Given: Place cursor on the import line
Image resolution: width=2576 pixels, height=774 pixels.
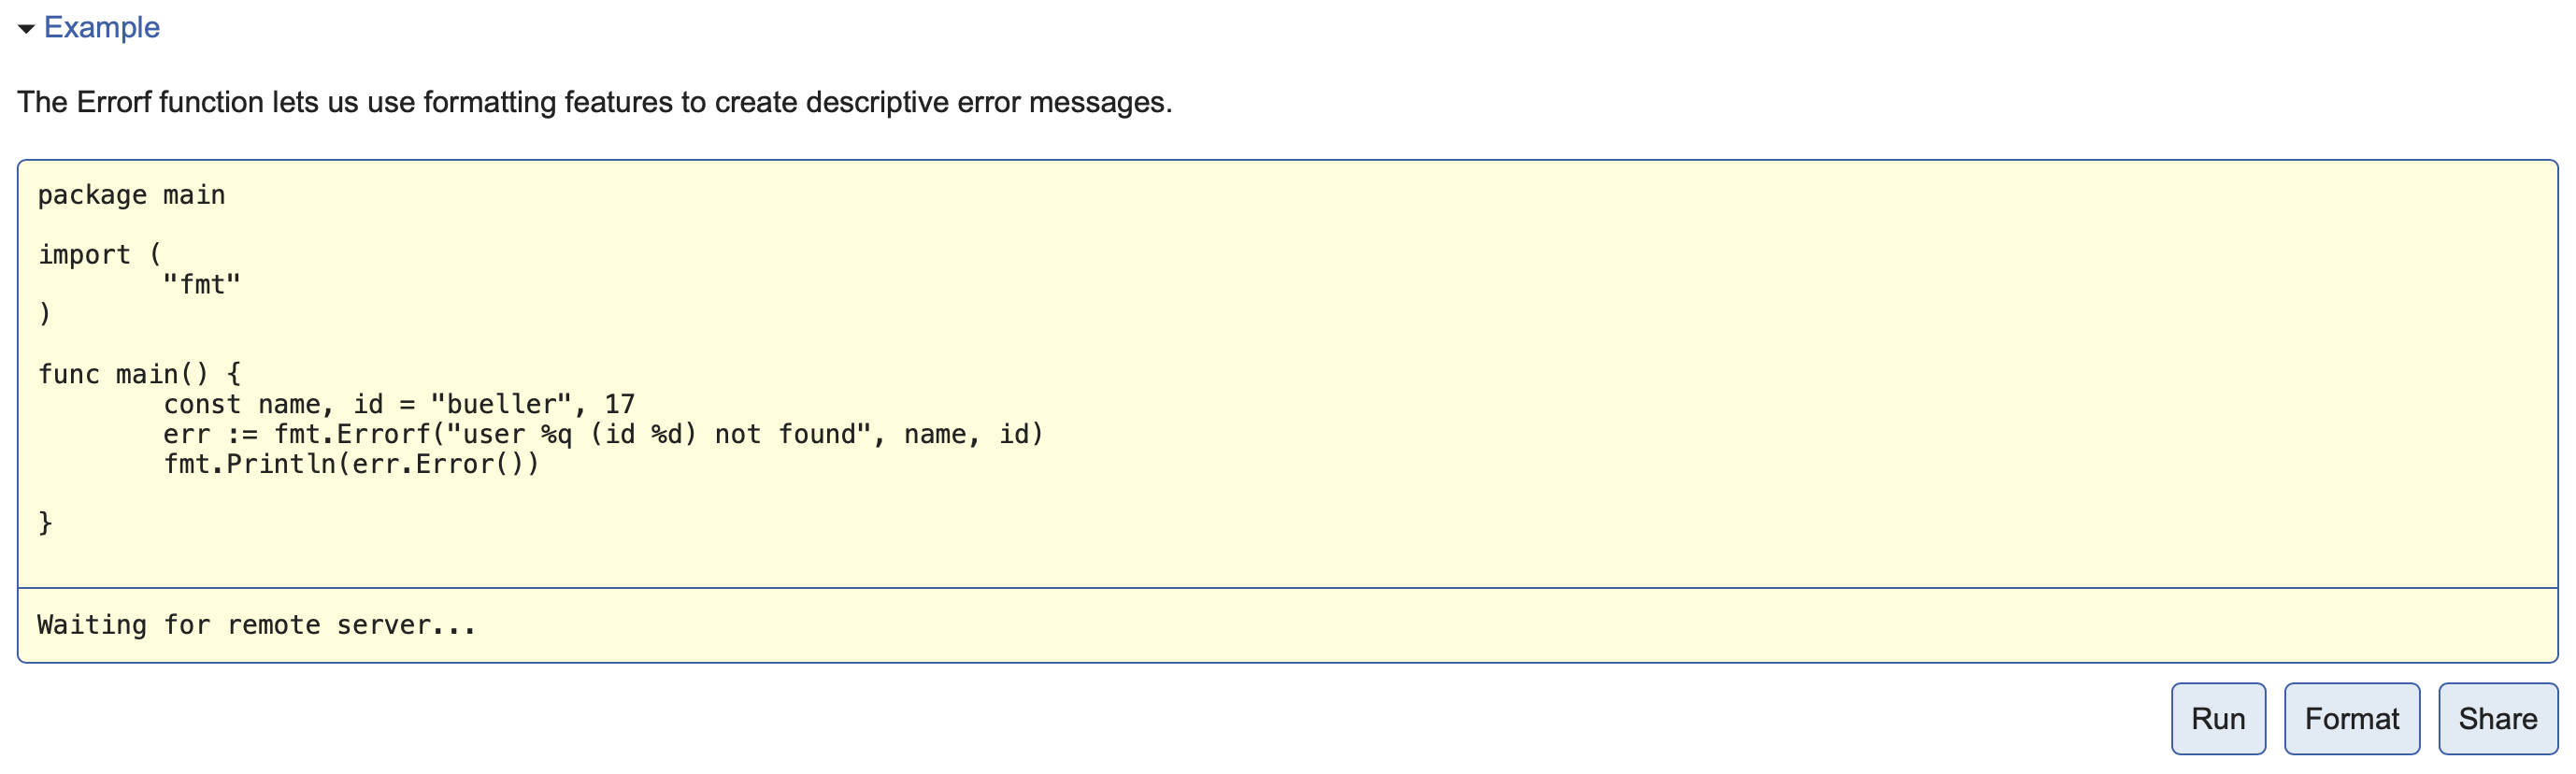Looking at the screenshot, I should point(99,255).
